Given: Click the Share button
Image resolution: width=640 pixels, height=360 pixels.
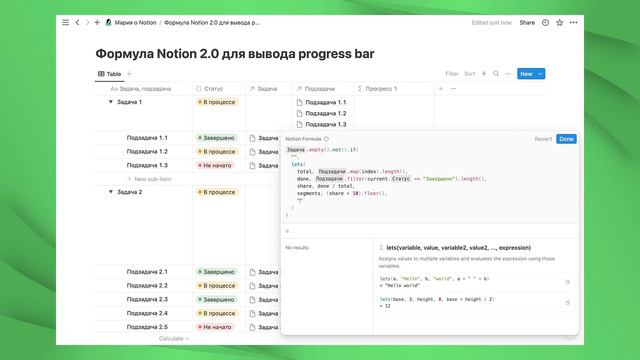Looking at the screenshot, I should 527,22.
